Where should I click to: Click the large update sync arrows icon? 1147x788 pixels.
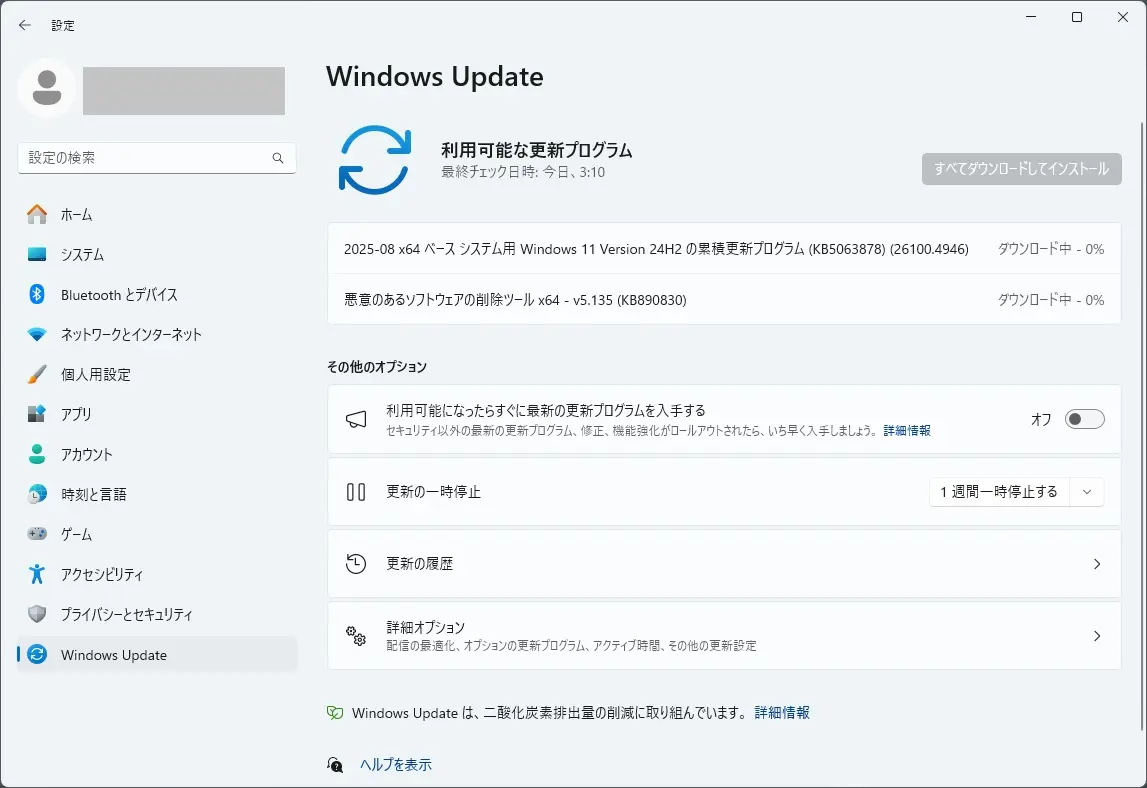click(x=375, y=160)
